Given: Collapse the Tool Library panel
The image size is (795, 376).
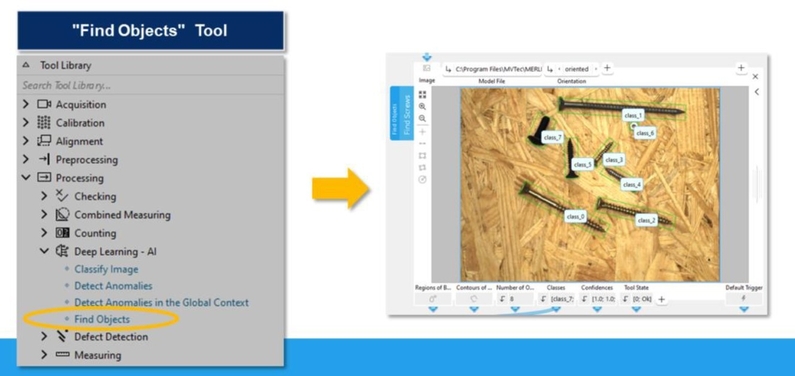Looking at the screenshot, I should tap(26, 65).
